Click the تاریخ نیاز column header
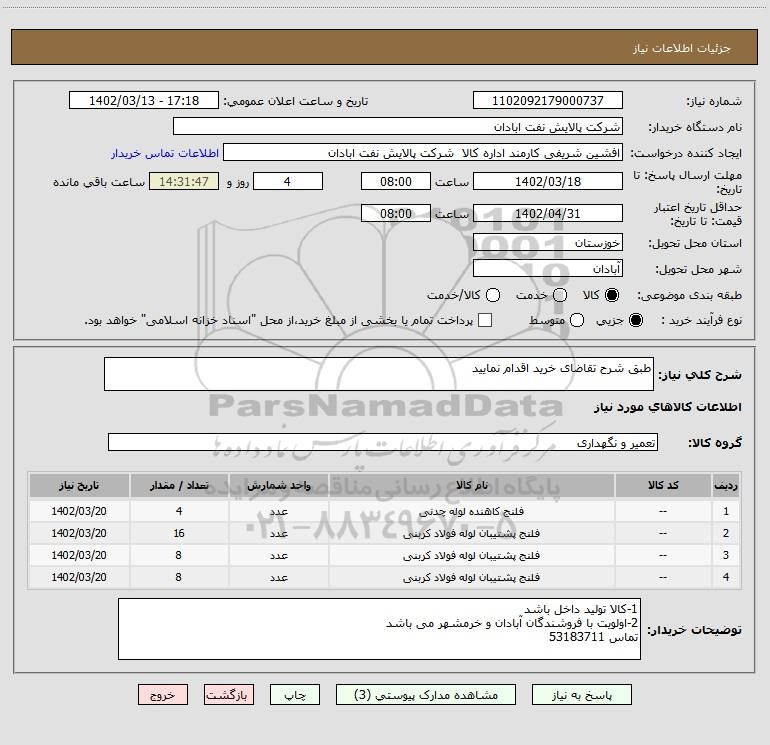Viewport: 770px width, 745px height. (79, 485)
